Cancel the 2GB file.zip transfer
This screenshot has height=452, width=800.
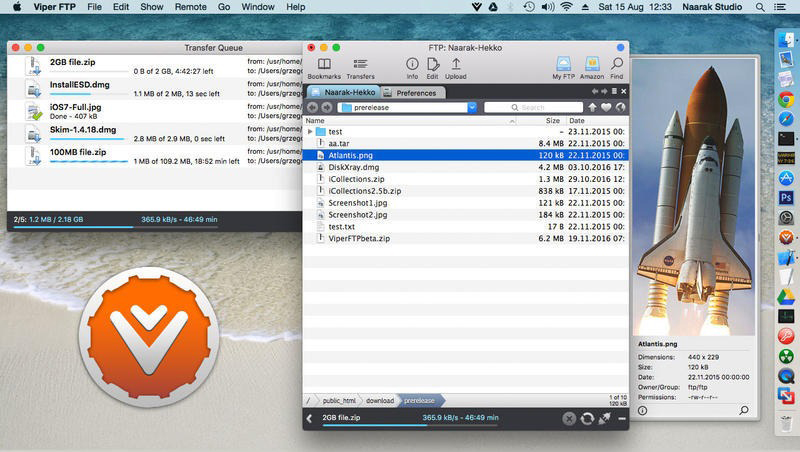click(568, 418)
